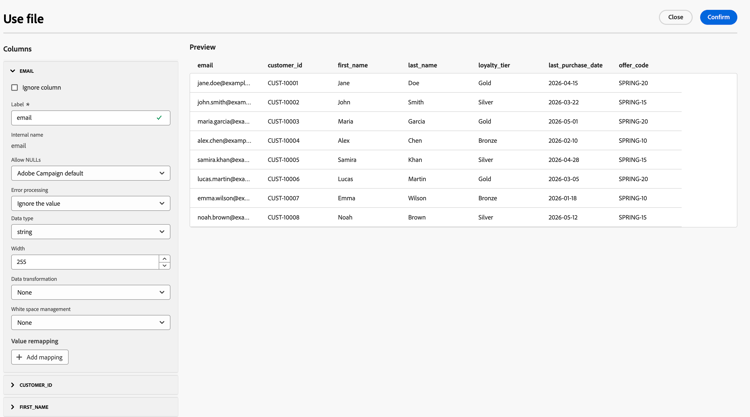Screen dimensions: 750x417
Task: Click the CUST-10008 cell
Action: coord(283,217)
